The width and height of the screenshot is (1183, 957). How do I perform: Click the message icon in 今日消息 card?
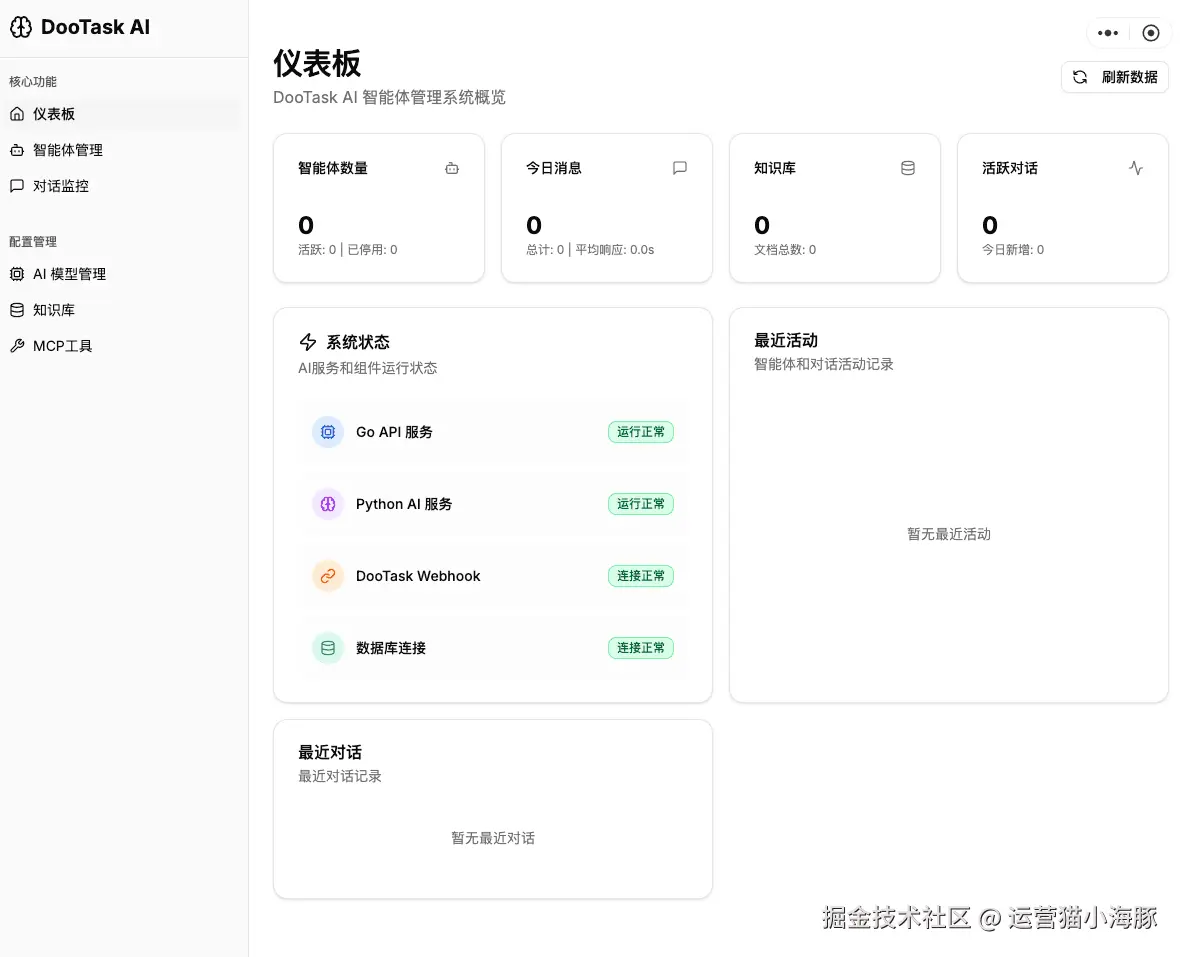click(680, 168)
